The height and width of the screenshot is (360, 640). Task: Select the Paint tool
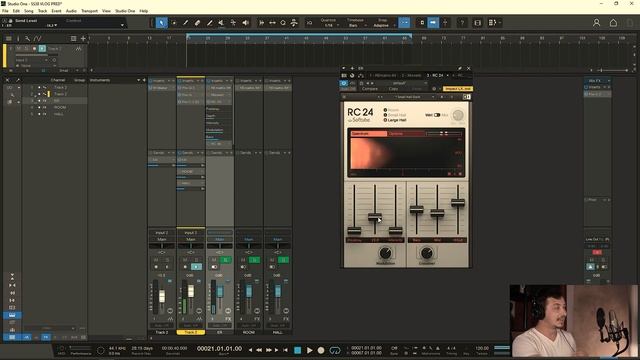click(209, 23)
